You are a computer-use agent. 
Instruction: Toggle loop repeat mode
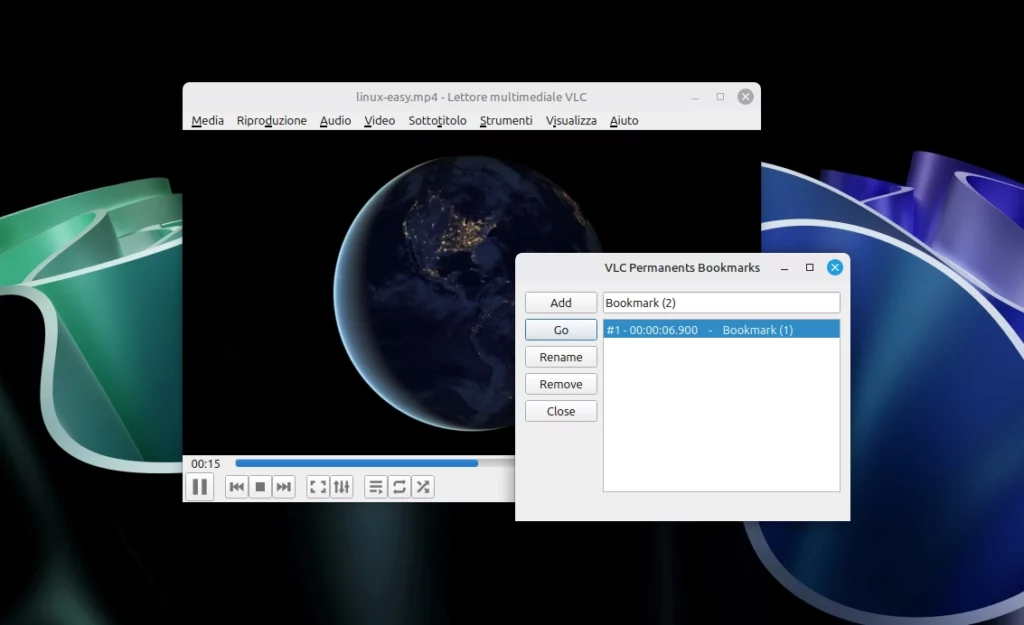point(399,487)
